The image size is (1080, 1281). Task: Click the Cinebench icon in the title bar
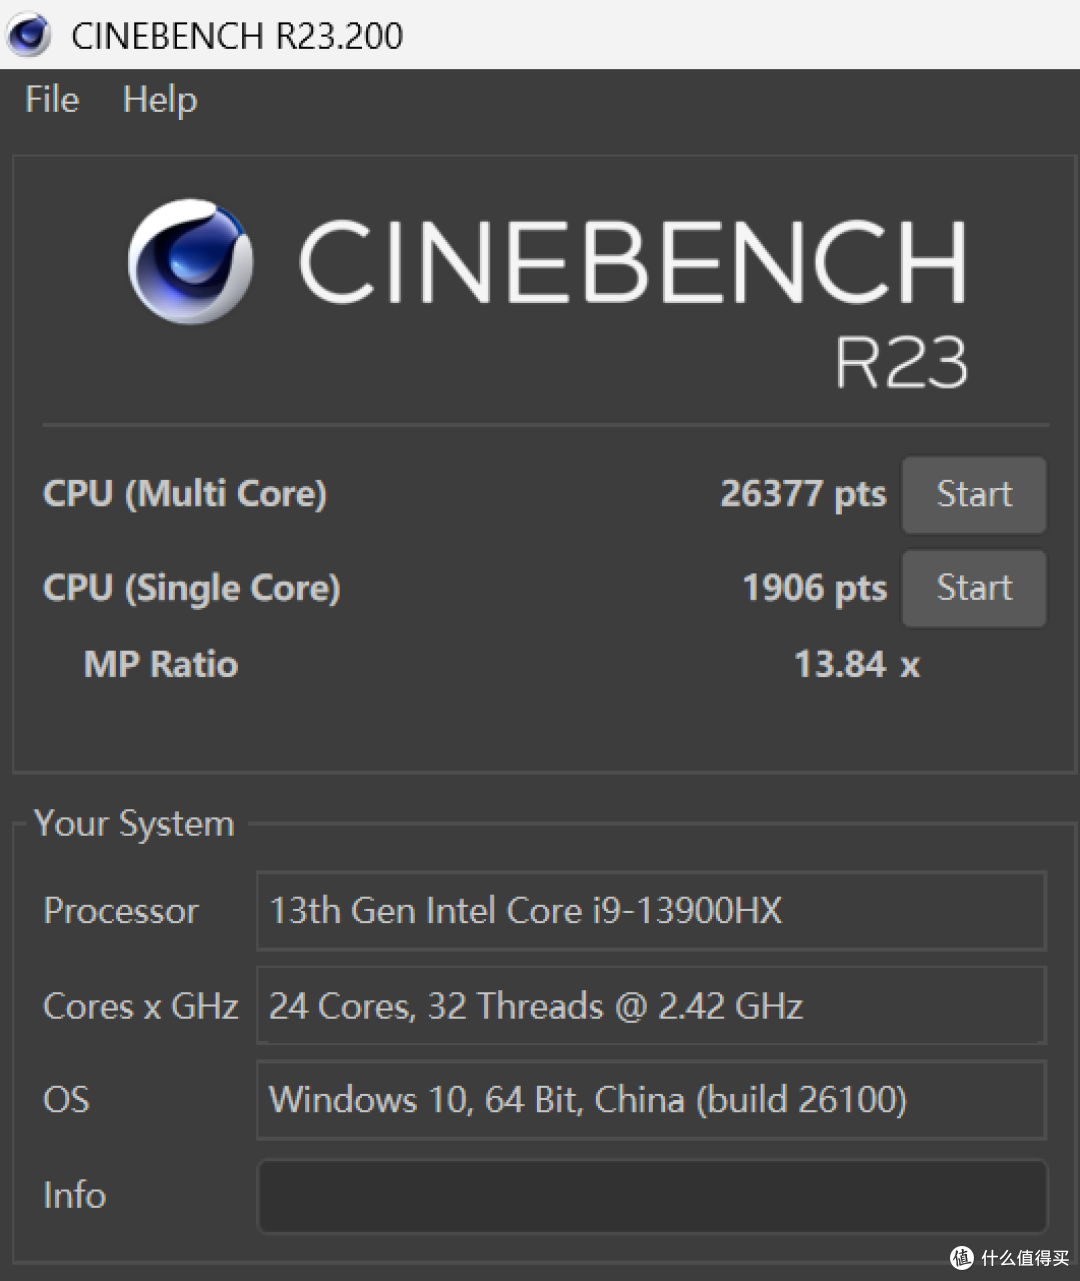click(28, 35)
